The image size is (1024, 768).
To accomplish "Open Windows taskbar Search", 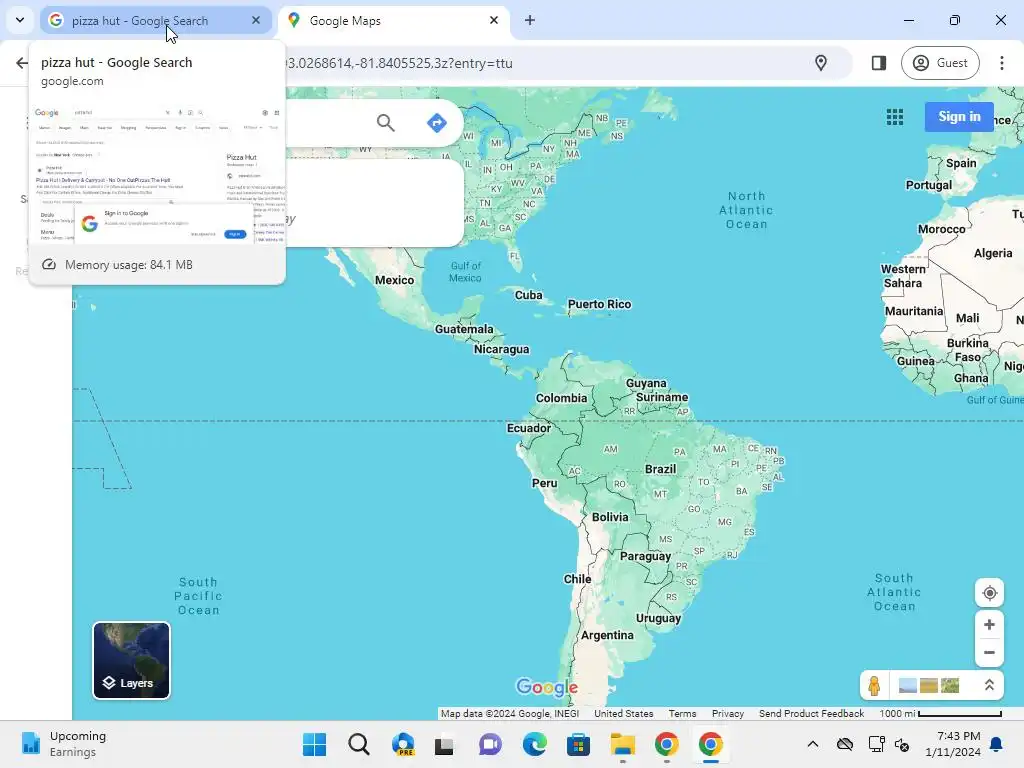I will 359,744.
